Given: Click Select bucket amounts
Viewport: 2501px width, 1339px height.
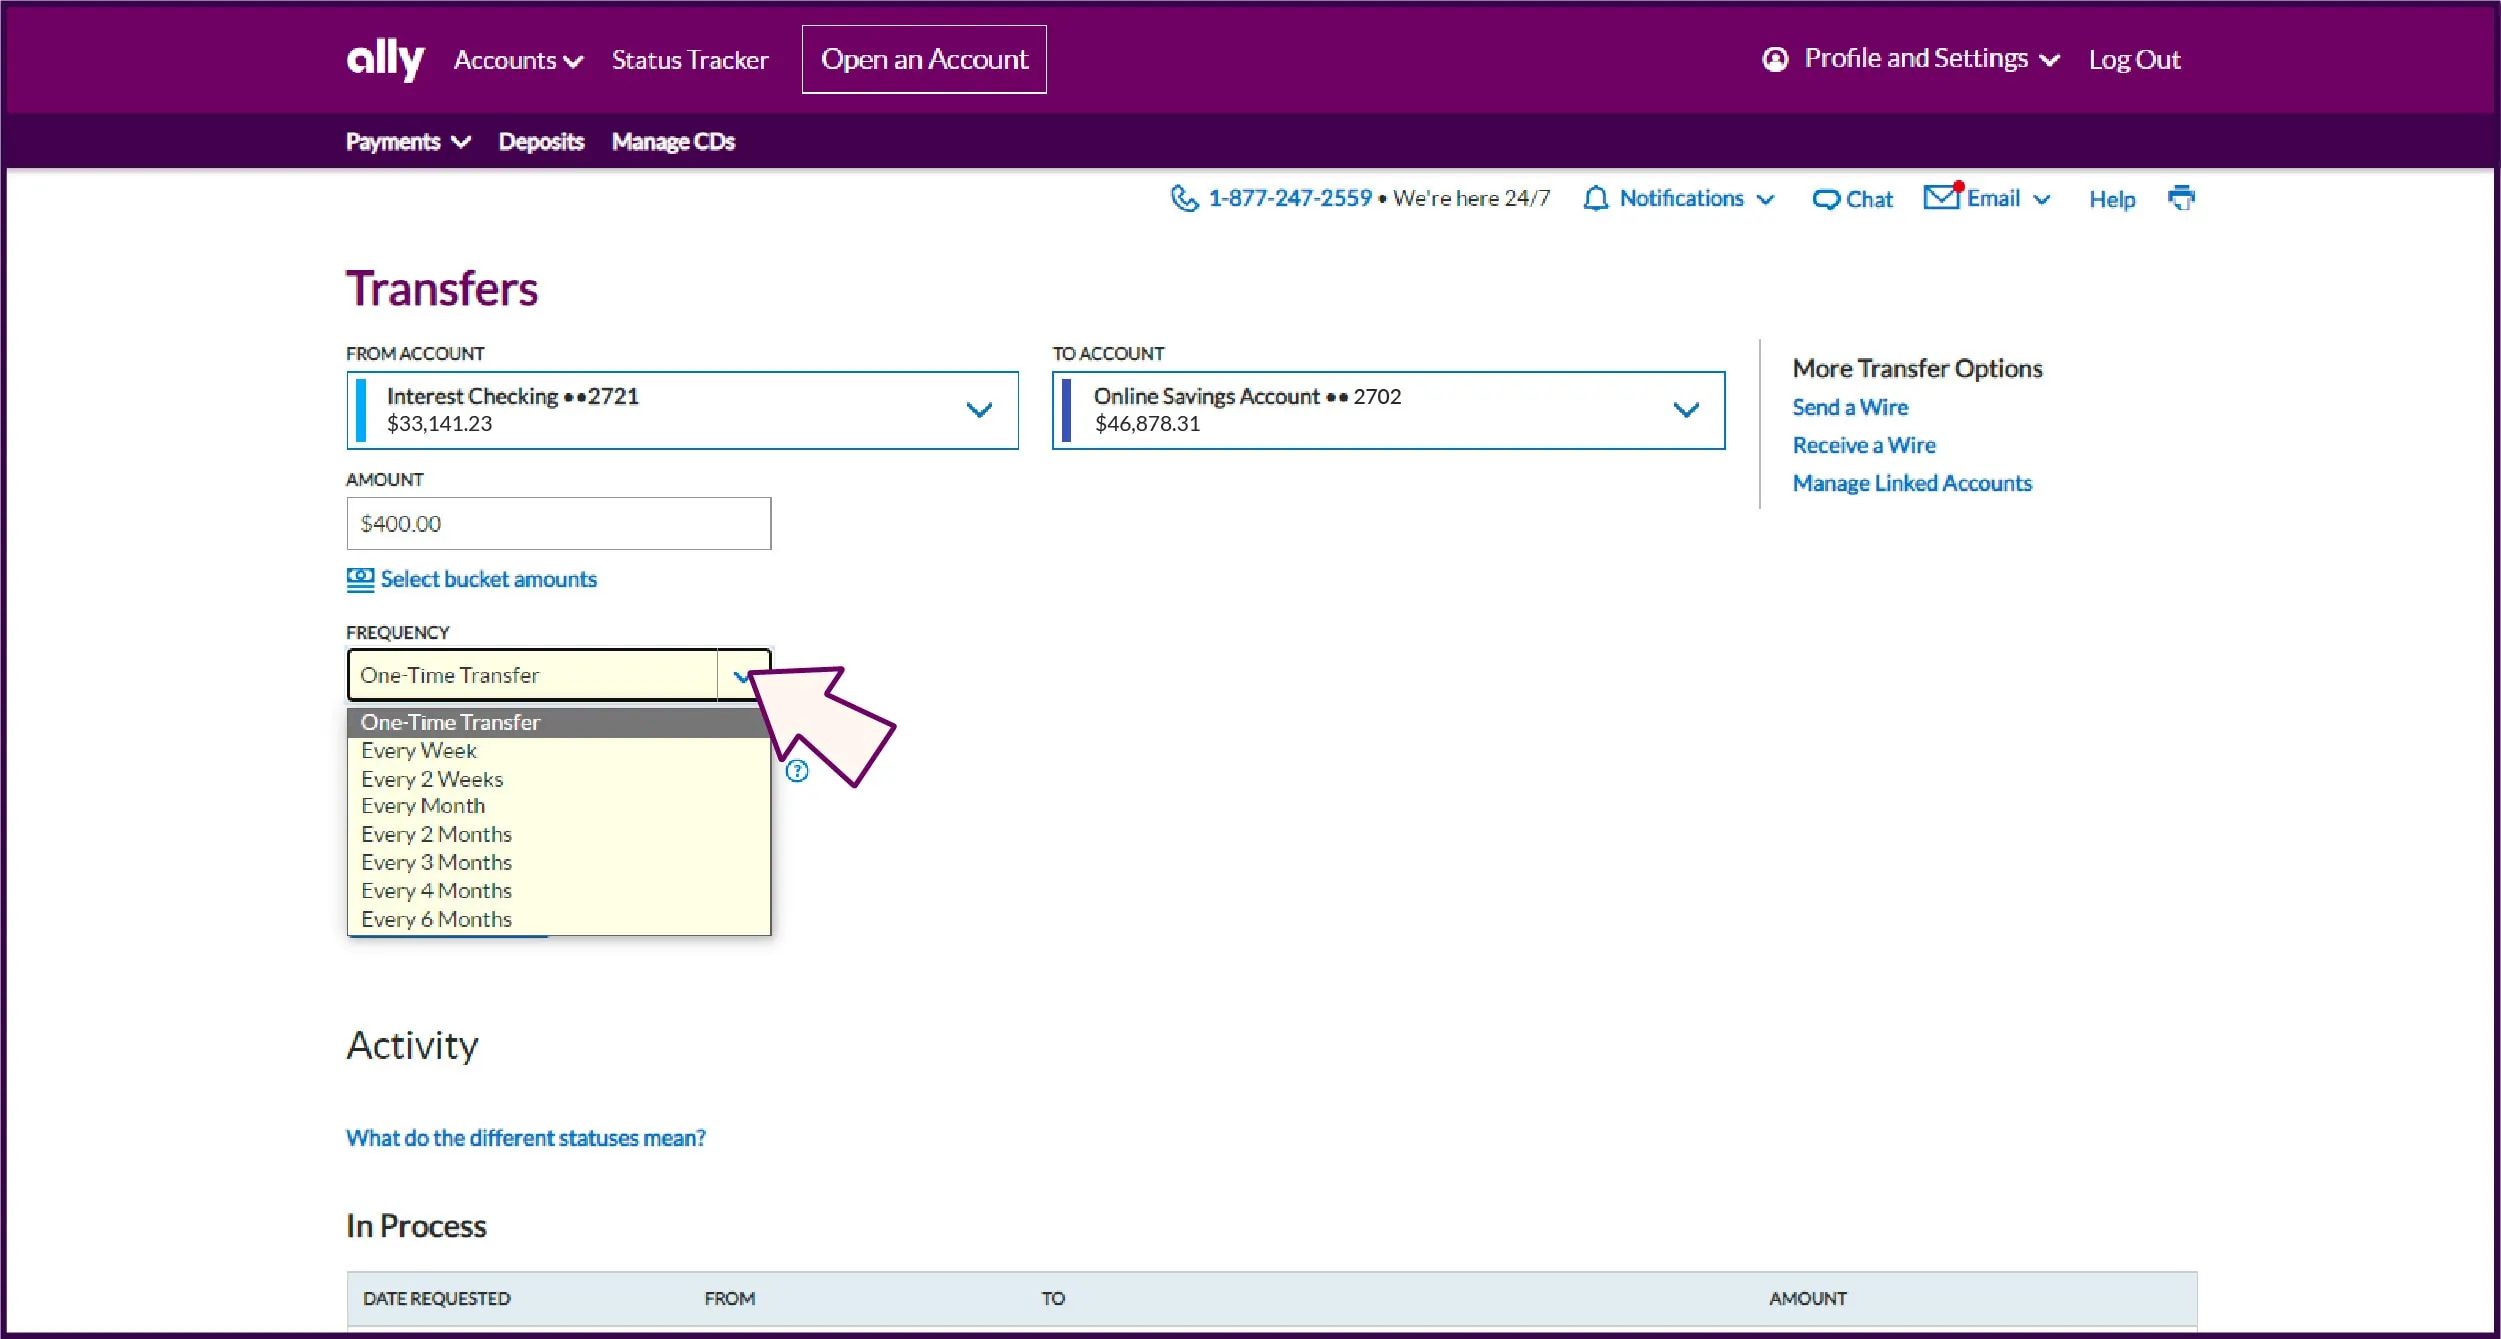Looking at the screenshot, I should pyautogui.click(x=487, y=578).
